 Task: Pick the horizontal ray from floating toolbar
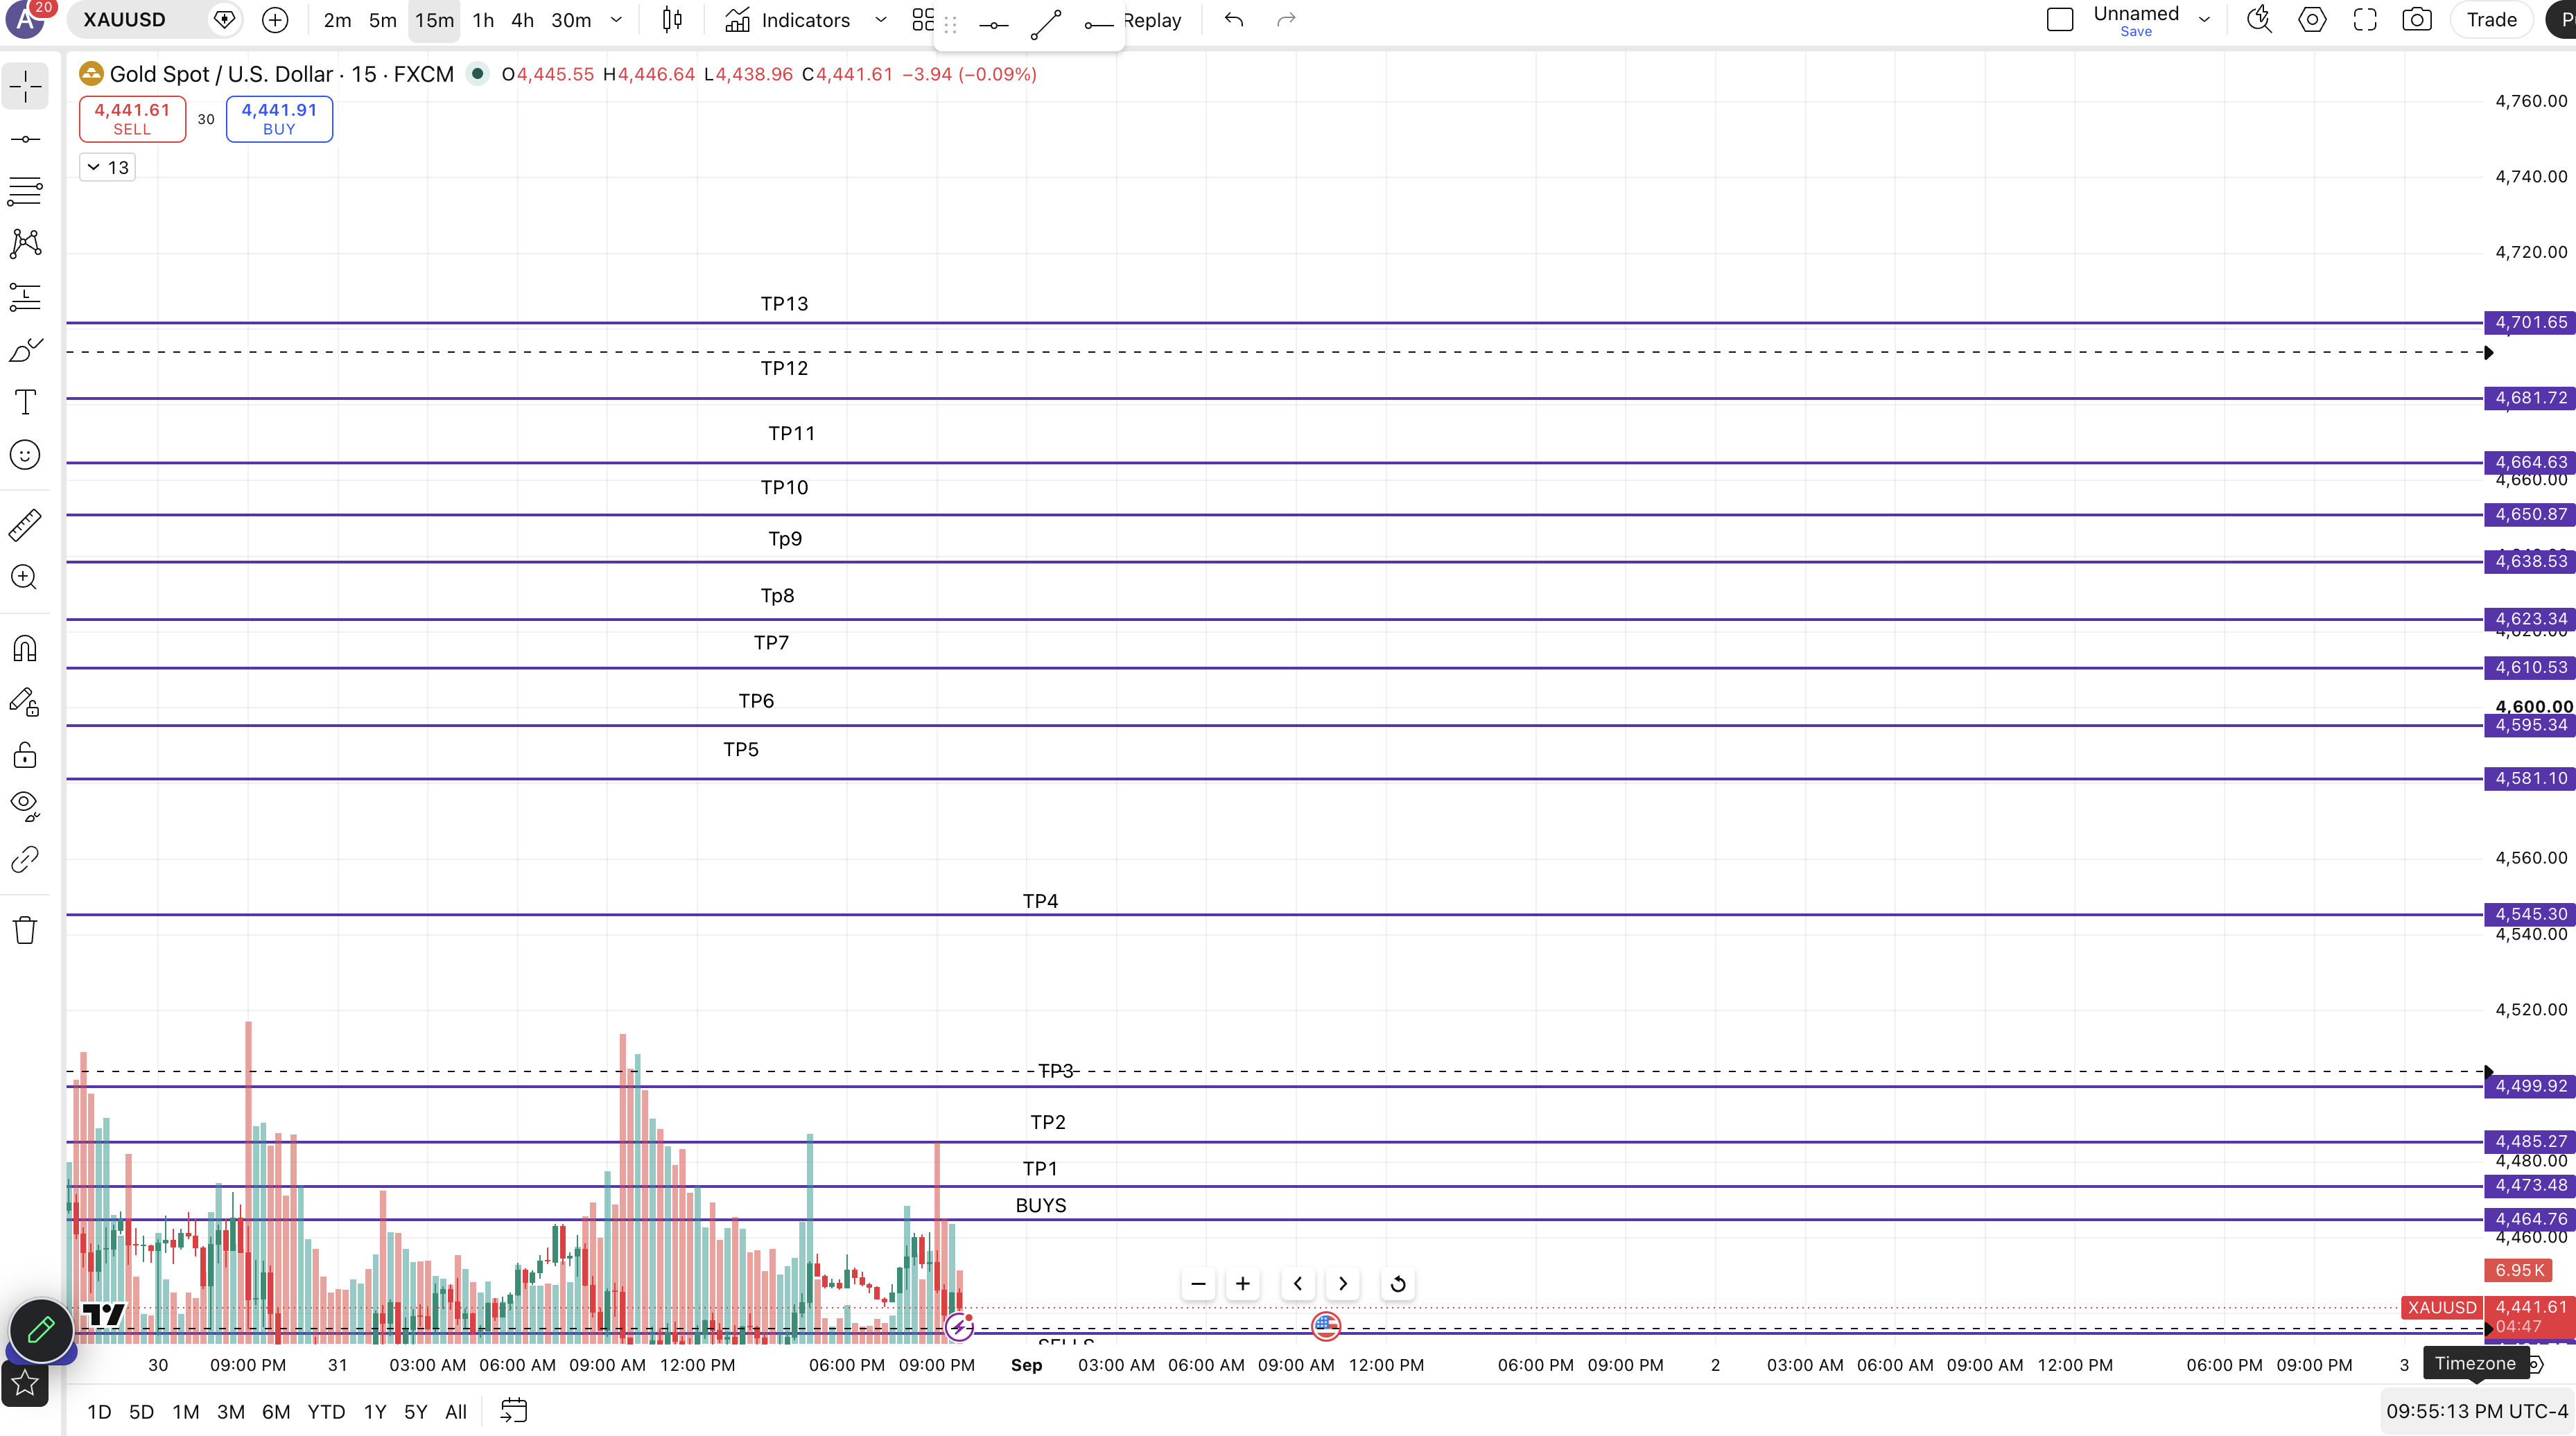point(1098,24)
